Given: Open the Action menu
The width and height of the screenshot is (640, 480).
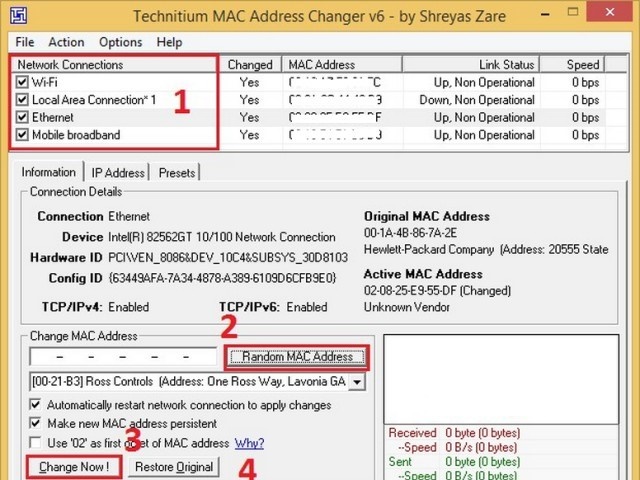Looking at the screenshot, I should click(66, 42).
